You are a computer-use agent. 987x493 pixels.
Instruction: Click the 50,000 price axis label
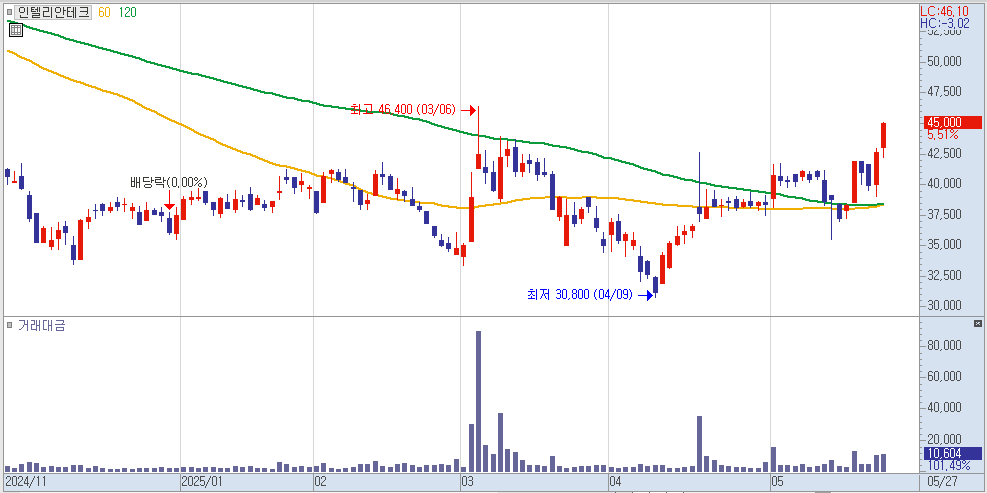click(x=944, y=61)
